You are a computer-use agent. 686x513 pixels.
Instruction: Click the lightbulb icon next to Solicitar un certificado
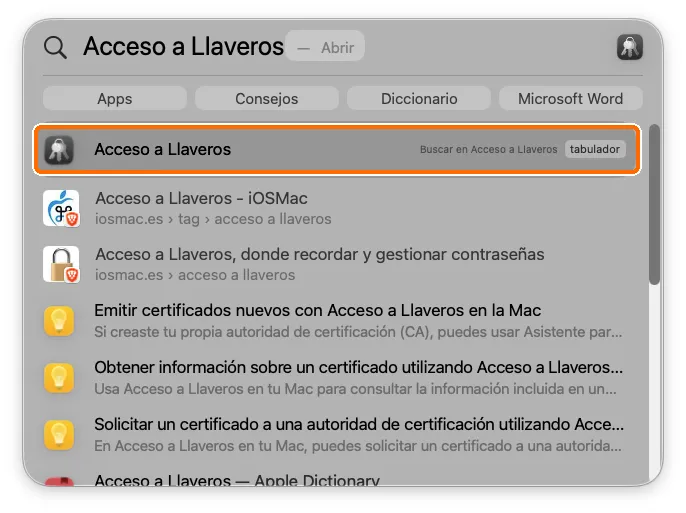tap(59, 435)
